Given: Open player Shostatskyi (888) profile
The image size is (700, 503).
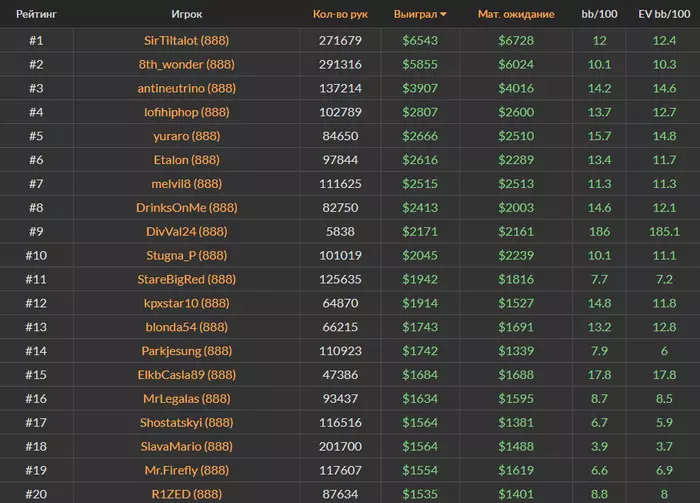Looking at the screenshot, I should tap(187, 423).
